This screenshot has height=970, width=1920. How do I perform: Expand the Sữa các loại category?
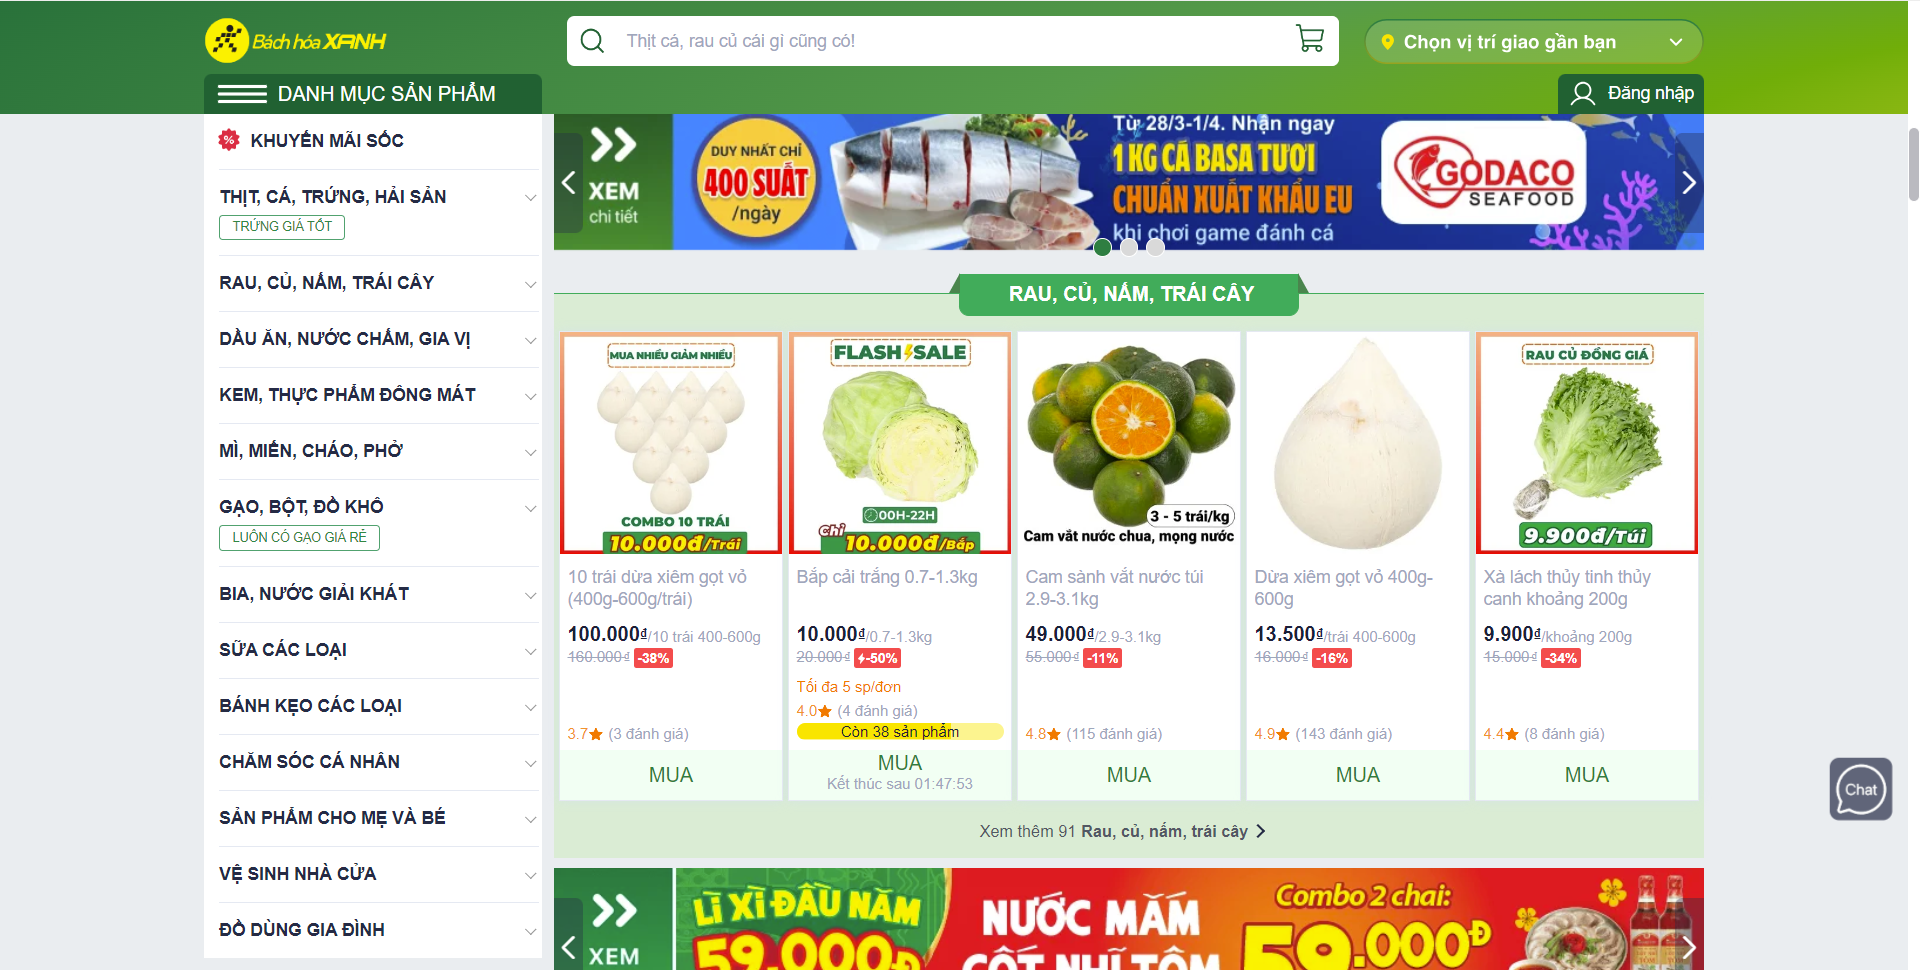(x=531, y=651)
